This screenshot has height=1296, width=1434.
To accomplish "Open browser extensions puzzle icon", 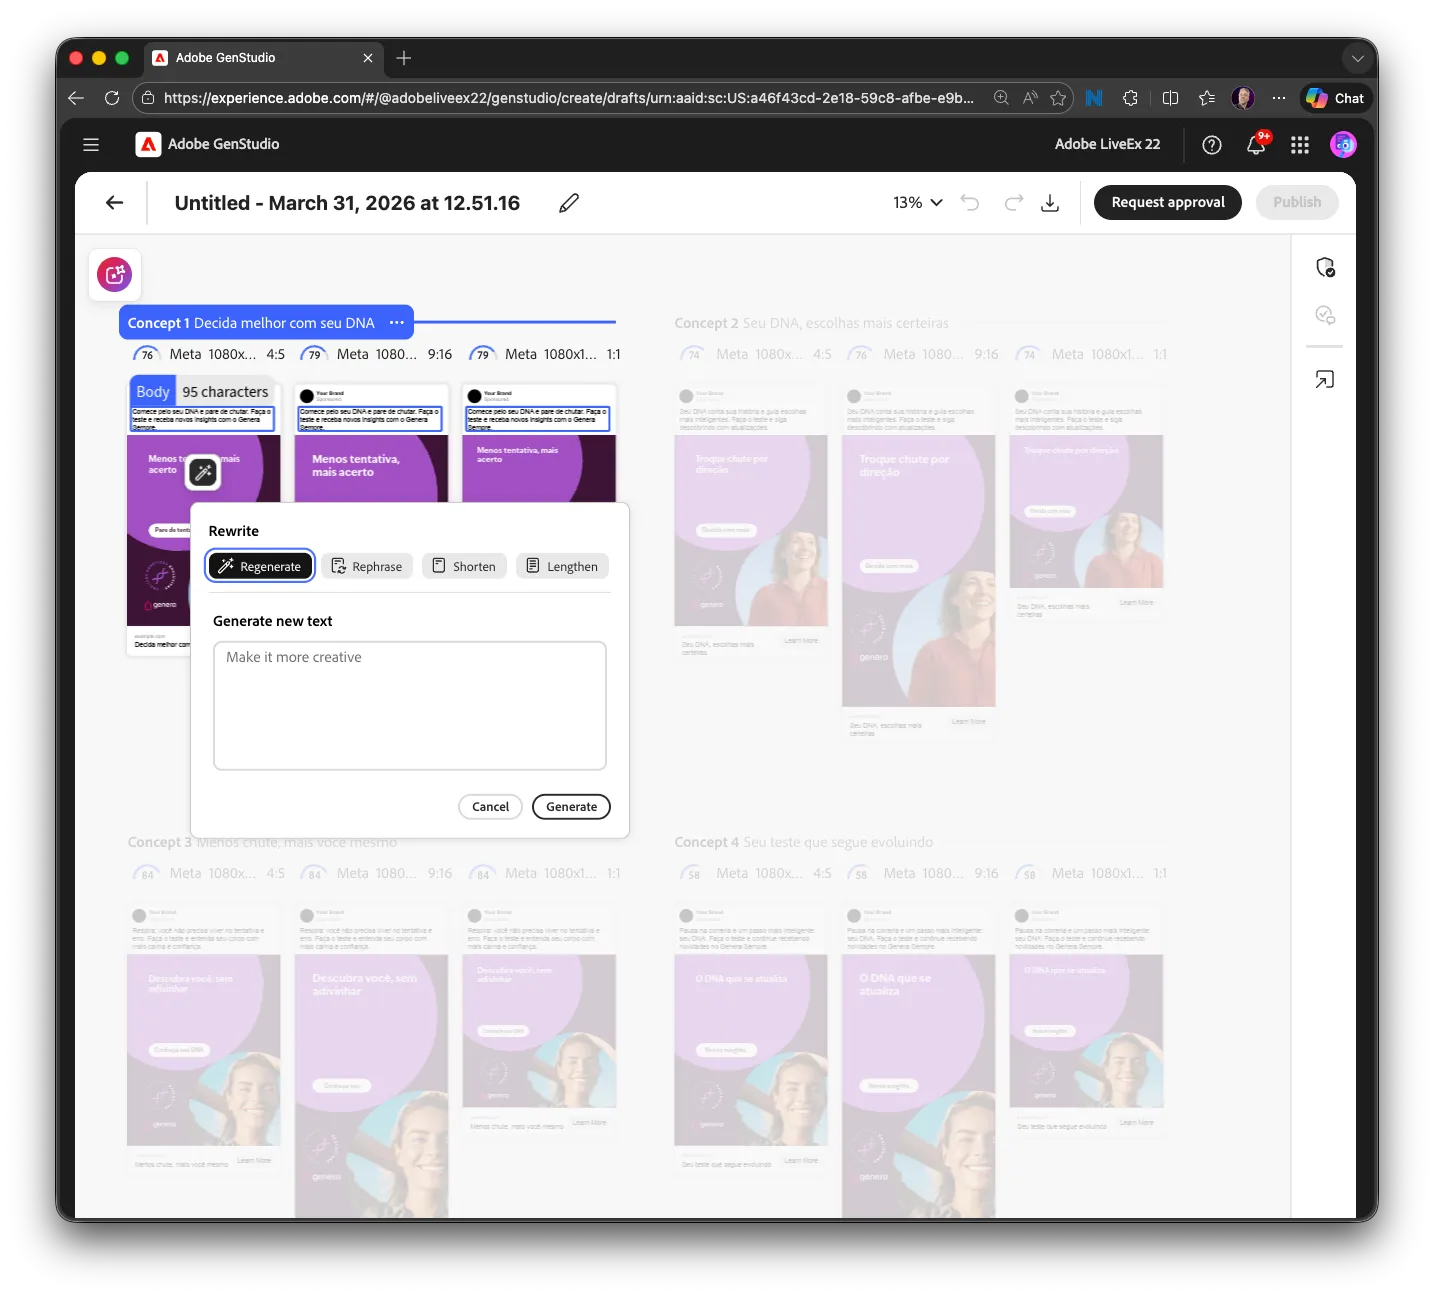I will [1130, 98].
